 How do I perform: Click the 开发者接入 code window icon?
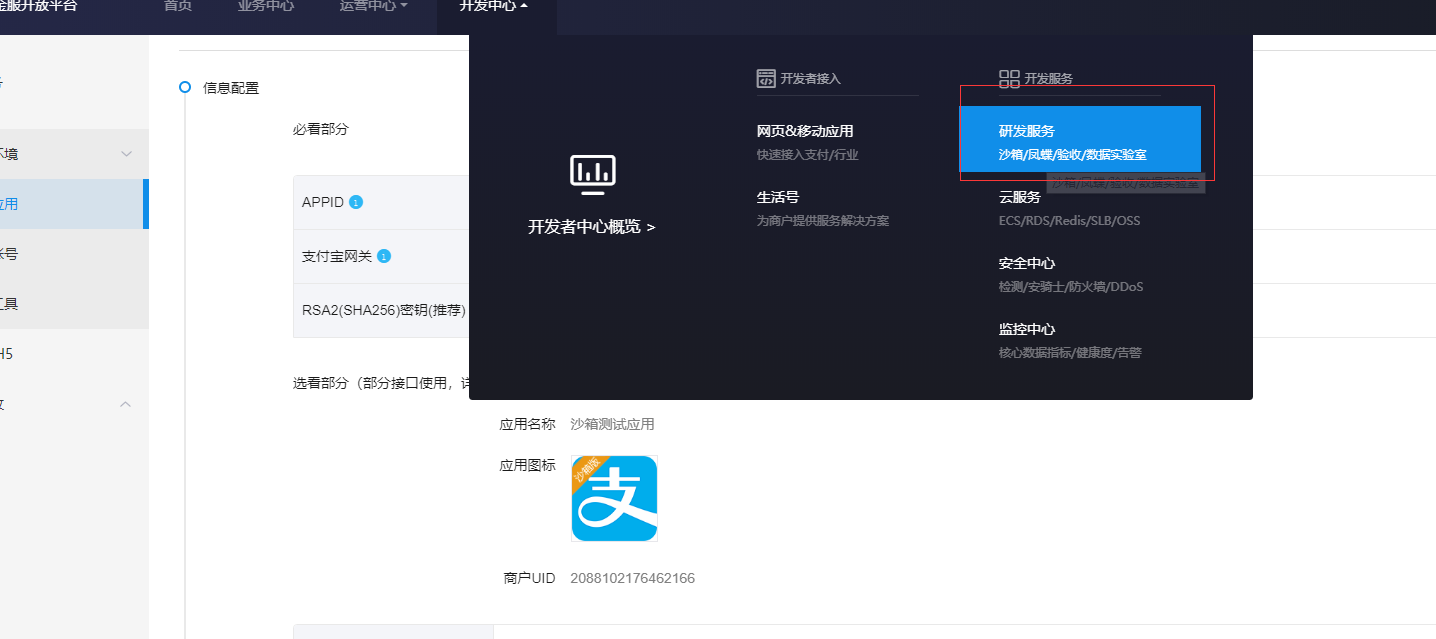pos(766,78)
